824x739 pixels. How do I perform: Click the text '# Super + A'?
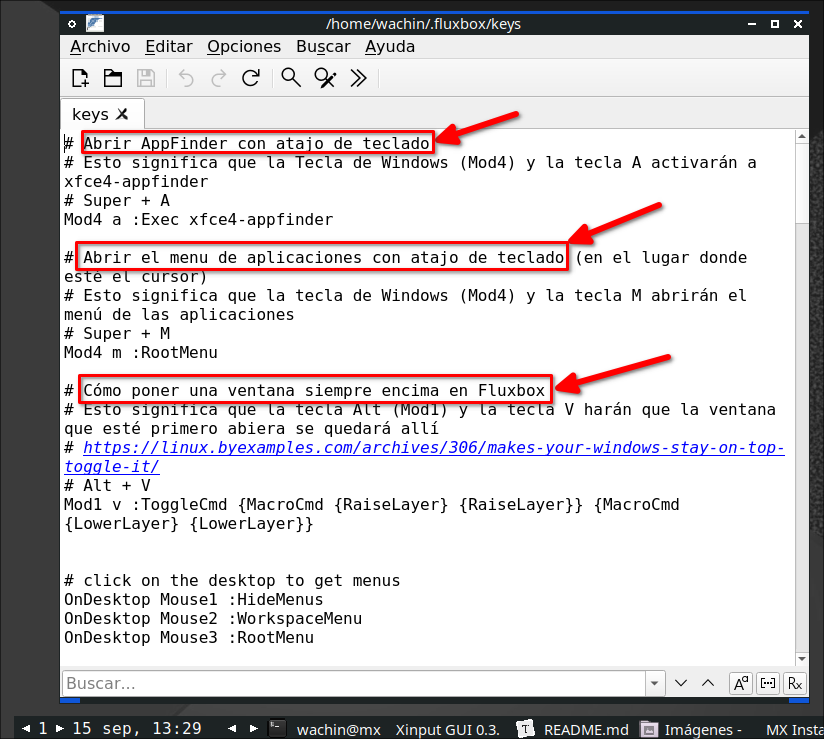(117, 201)
